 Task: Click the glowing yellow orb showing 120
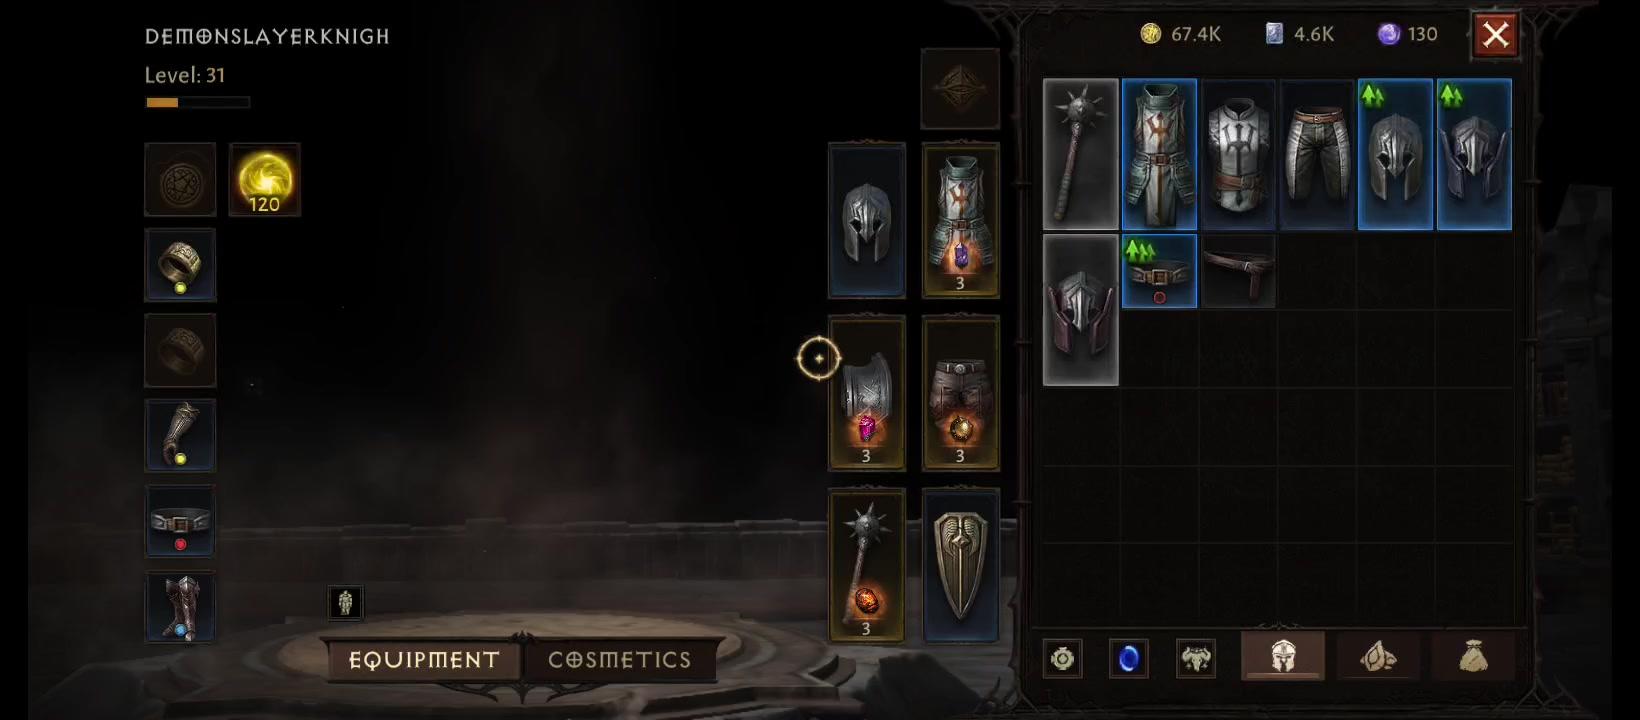264,180
